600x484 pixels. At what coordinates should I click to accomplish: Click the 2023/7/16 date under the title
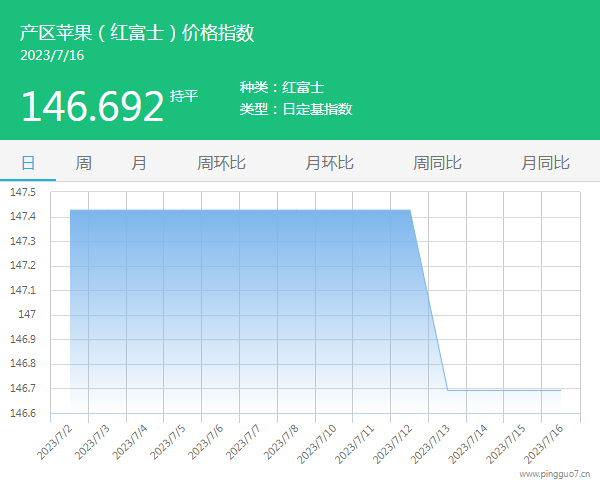point(52,55)
